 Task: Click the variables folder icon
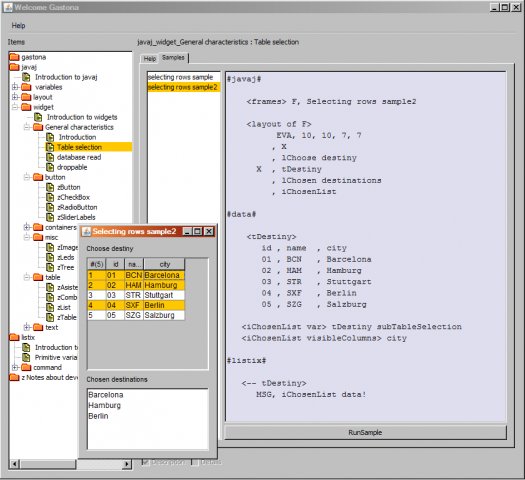(26, 87)
